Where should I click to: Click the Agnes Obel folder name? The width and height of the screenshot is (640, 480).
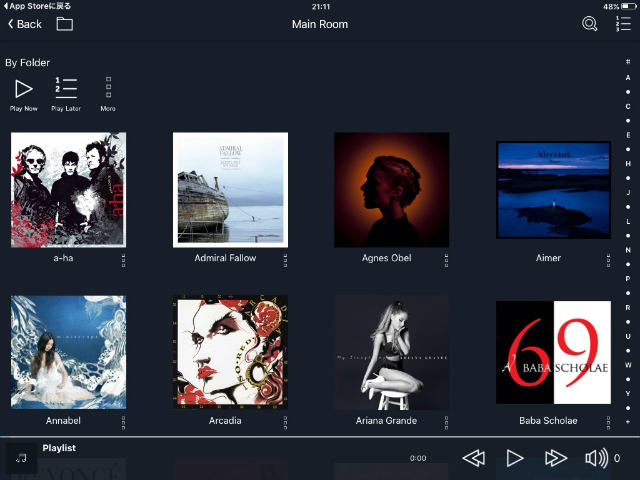coord(387,258)
